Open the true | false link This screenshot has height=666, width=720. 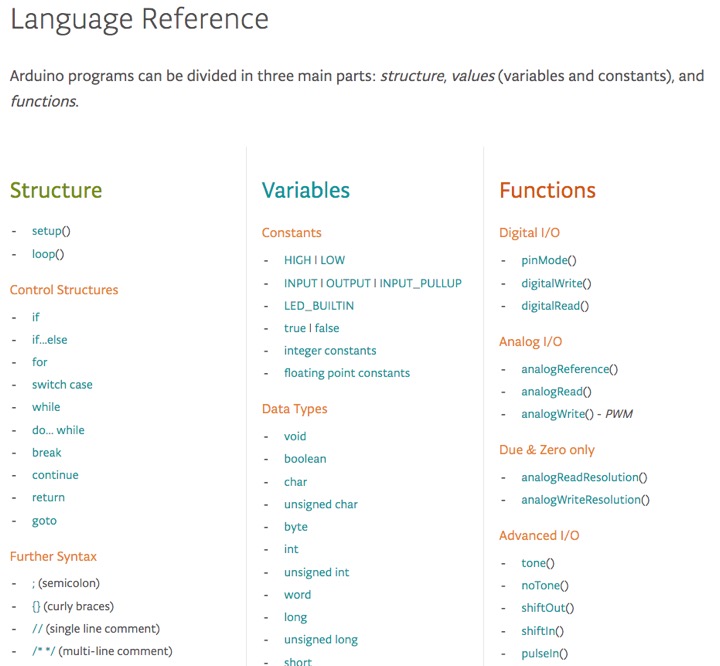coord(311,328)
